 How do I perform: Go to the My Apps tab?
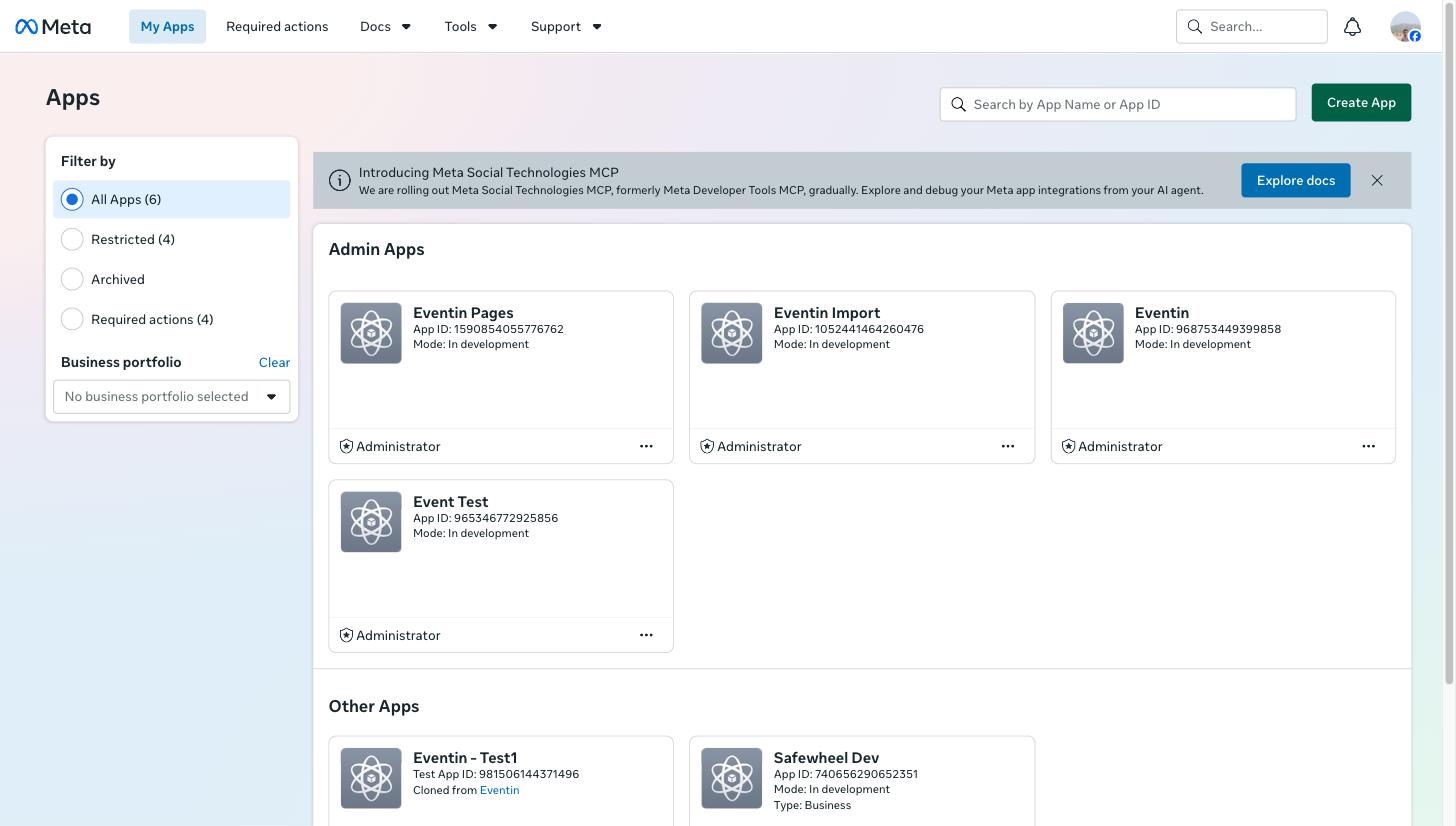point(167,27)
